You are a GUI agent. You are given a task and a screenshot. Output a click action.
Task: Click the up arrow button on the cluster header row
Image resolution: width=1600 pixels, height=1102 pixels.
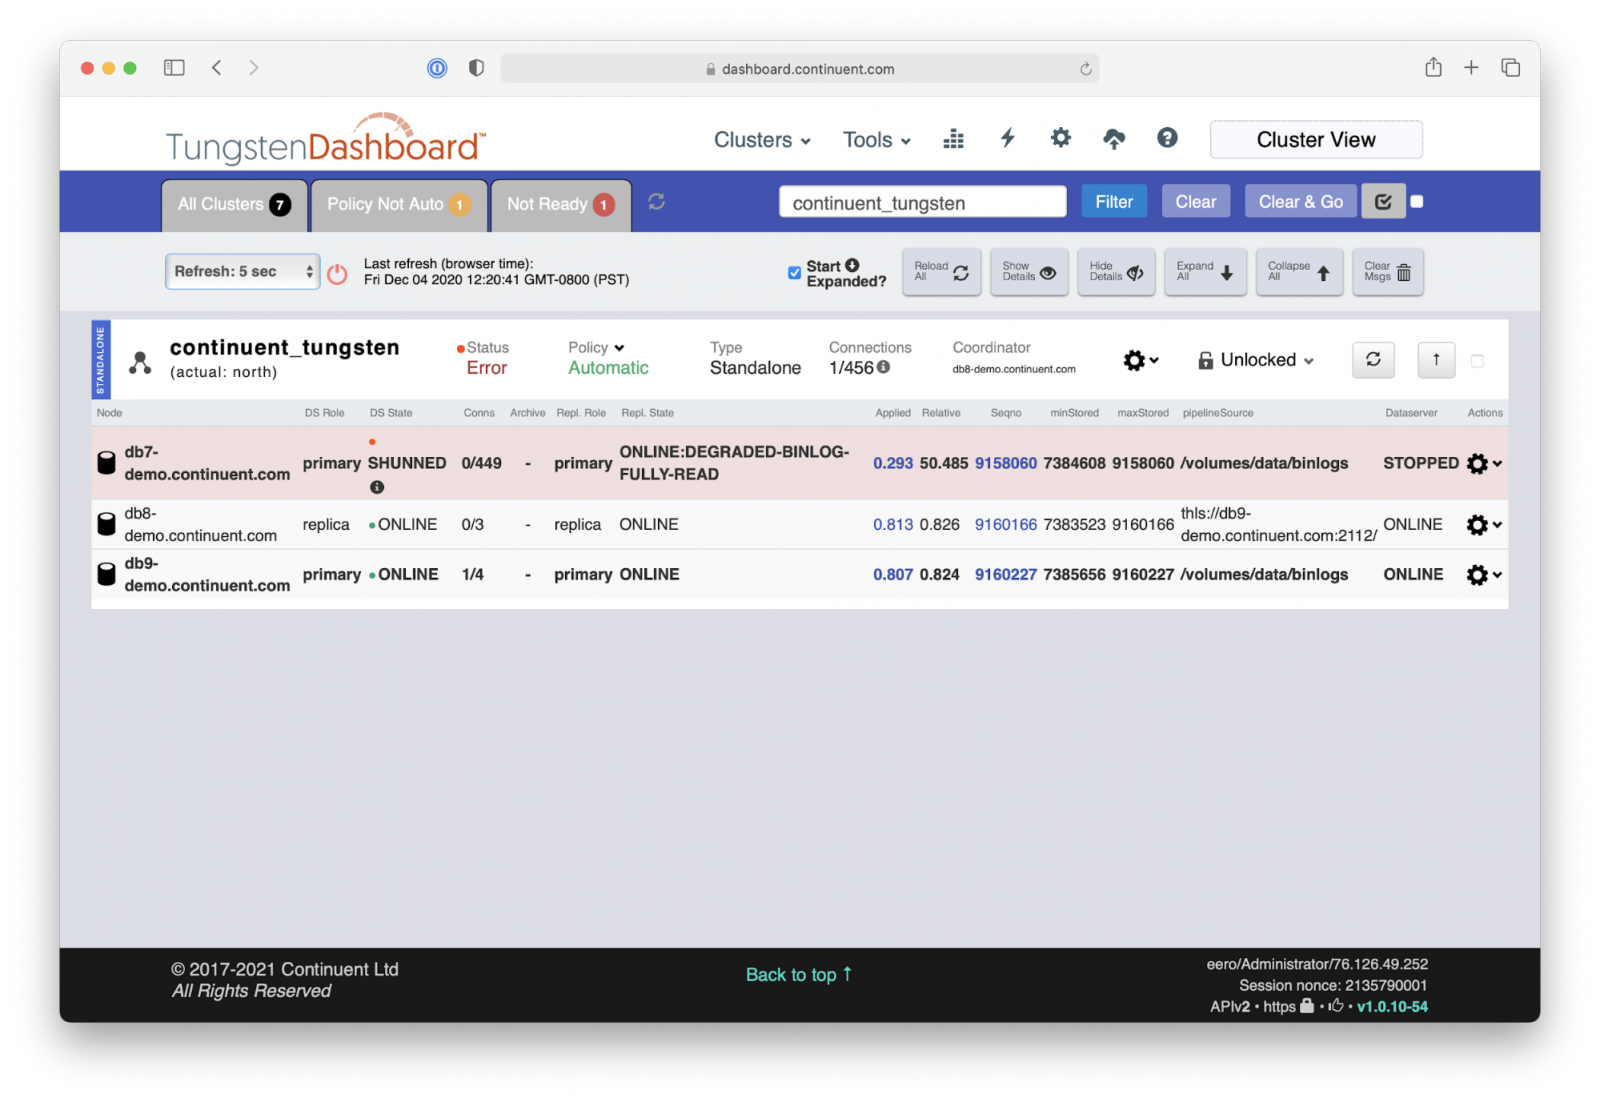point(1436,360)
